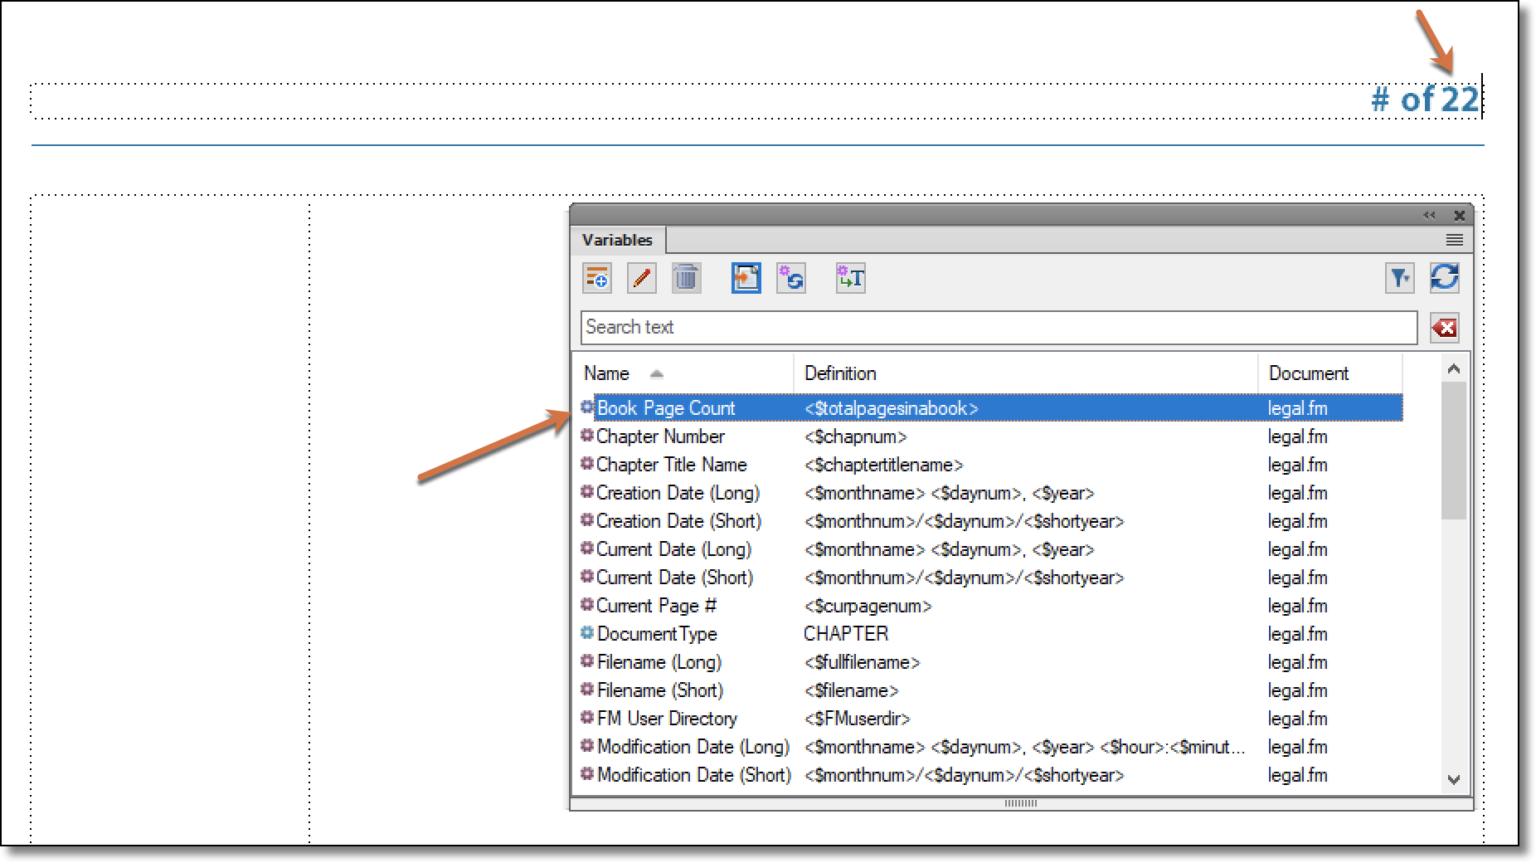Screen dimensions: 1536x863
Task: Delete the selected variable using trash icon
Action: pyautogui.click(x=686, y=278)
